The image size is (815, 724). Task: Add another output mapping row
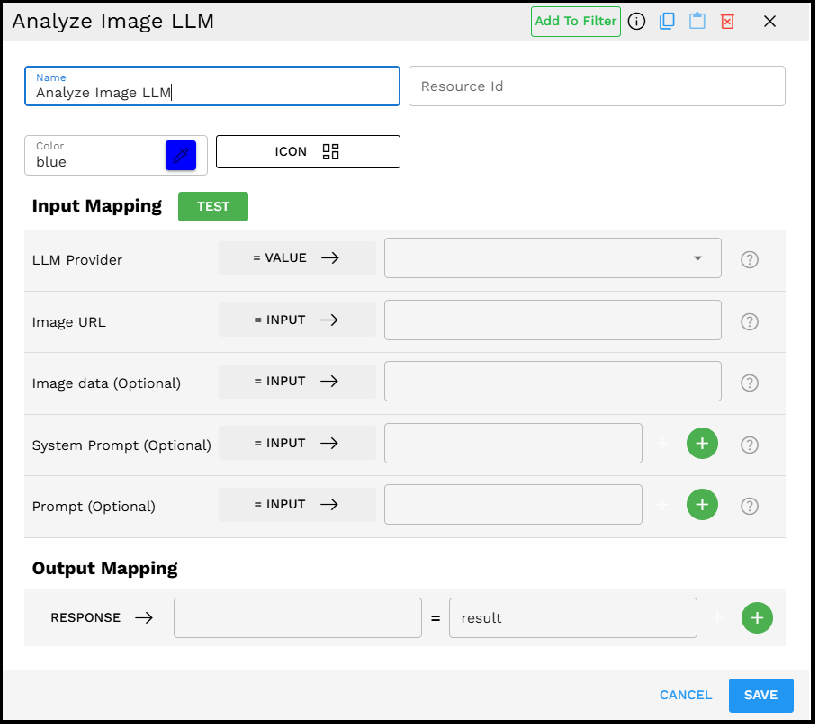tap(757, 618)
